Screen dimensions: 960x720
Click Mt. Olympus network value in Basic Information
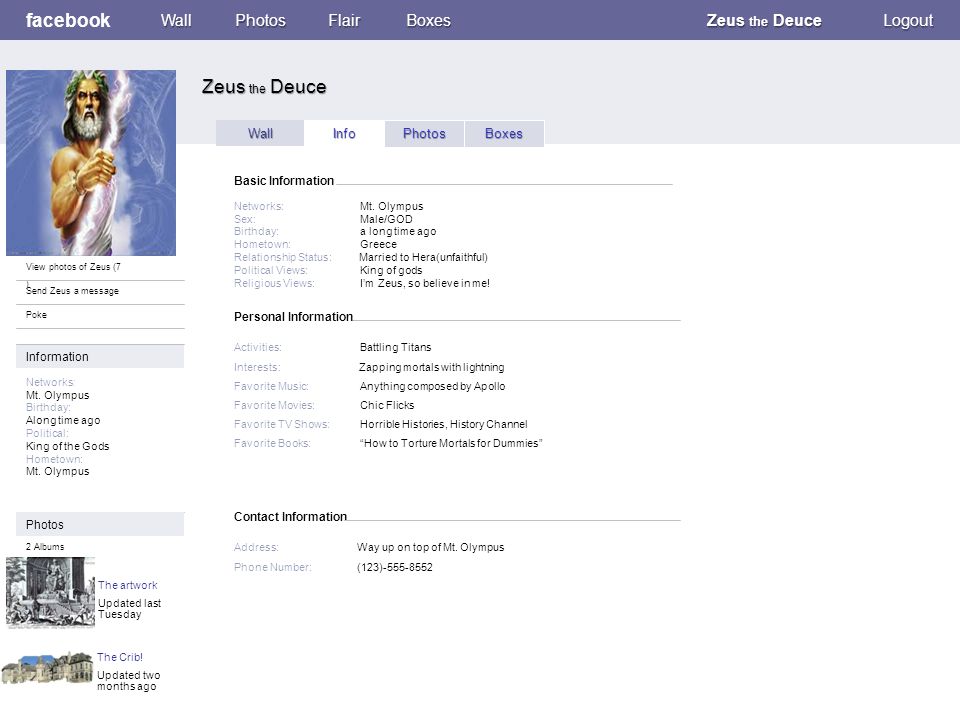391,206
